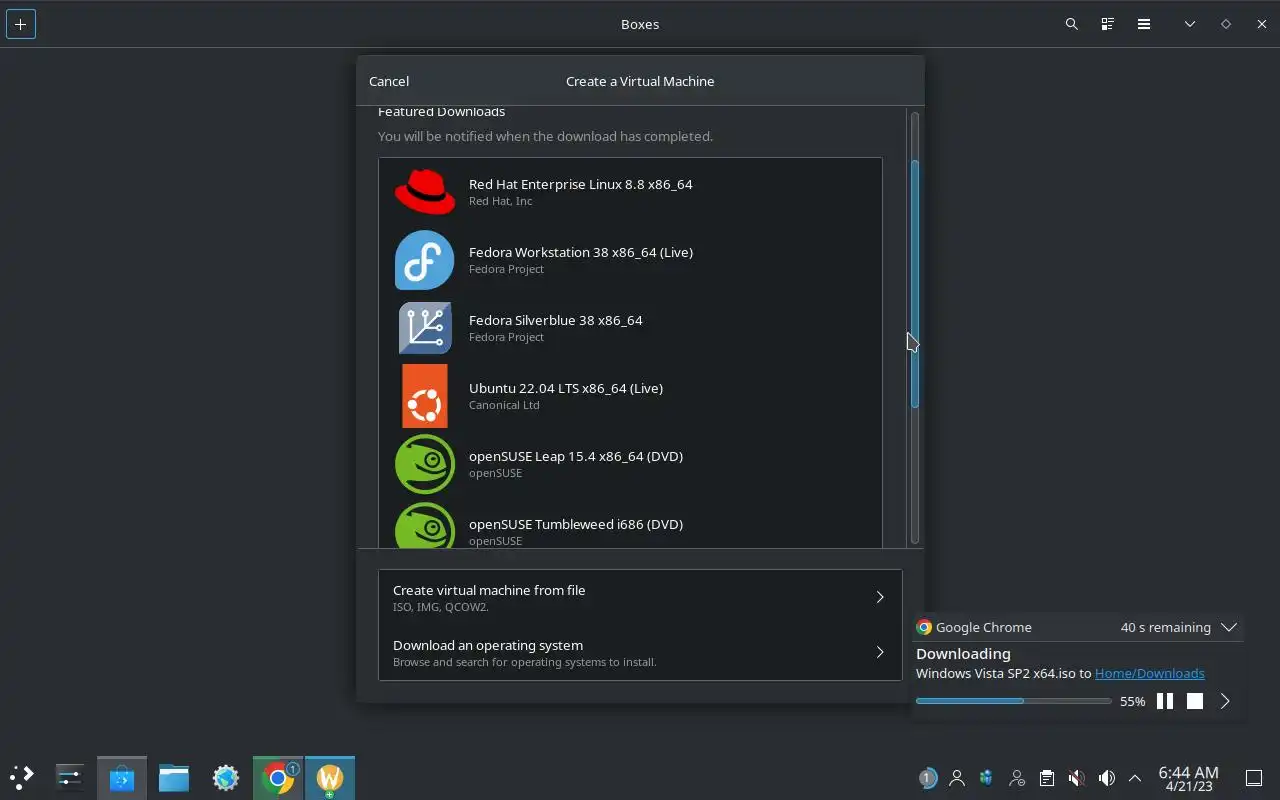Image resolution: width=1280 pixels, height=800 pixels.
Task: Click the openSUSE Leap logo icon
Action: click(425, 464)
